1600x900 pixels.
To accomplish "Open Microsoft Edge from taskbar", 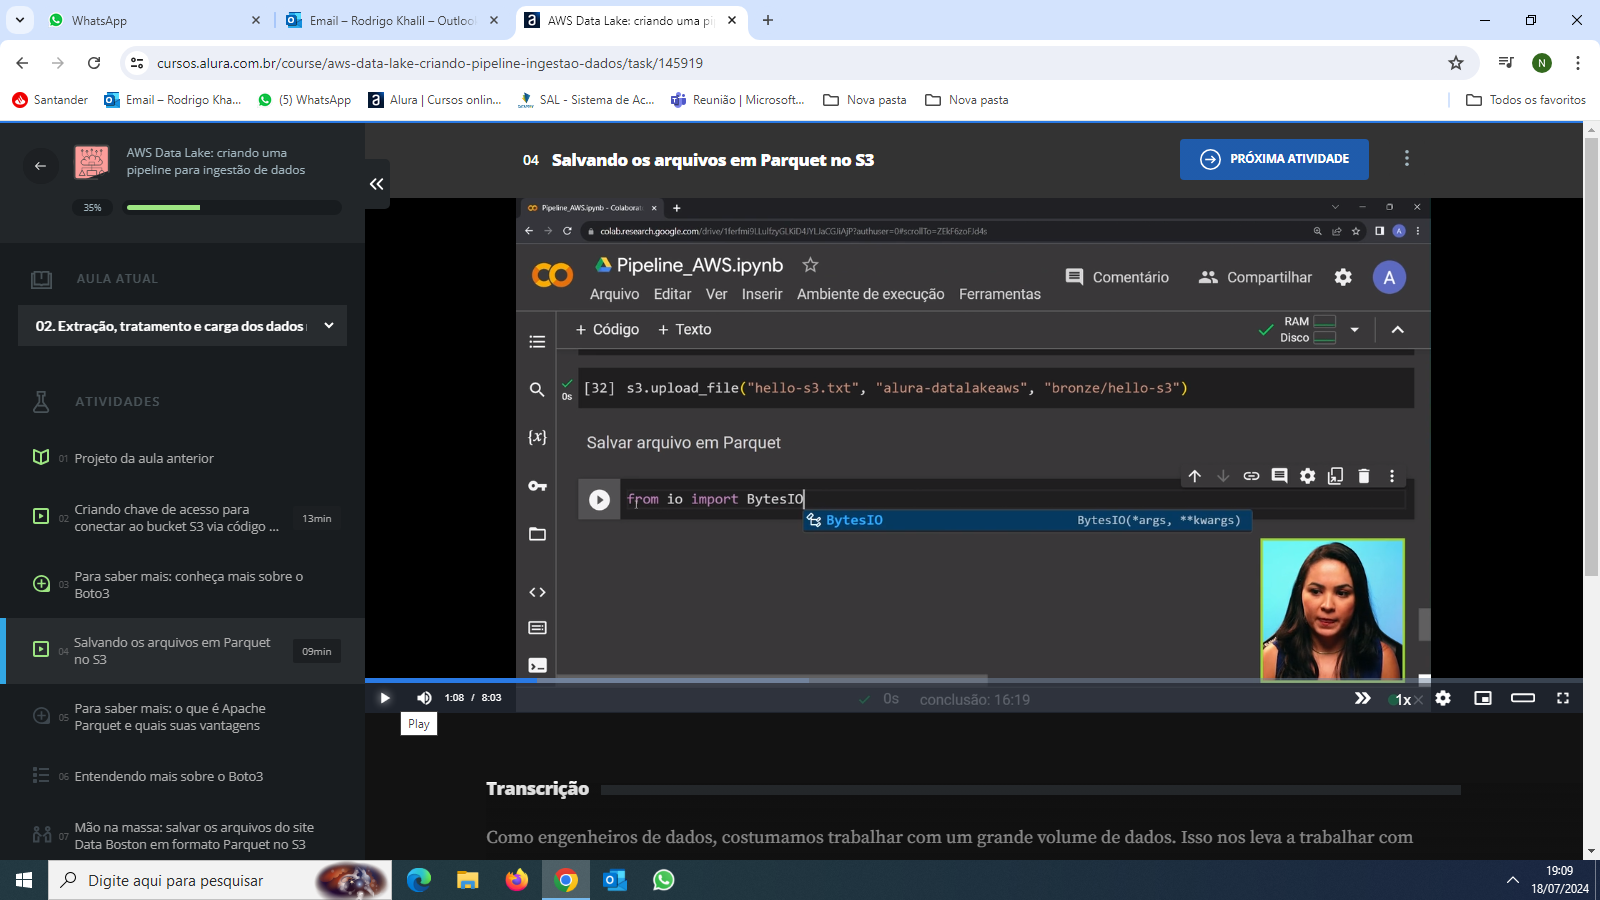I will click(x=419, y=880).
